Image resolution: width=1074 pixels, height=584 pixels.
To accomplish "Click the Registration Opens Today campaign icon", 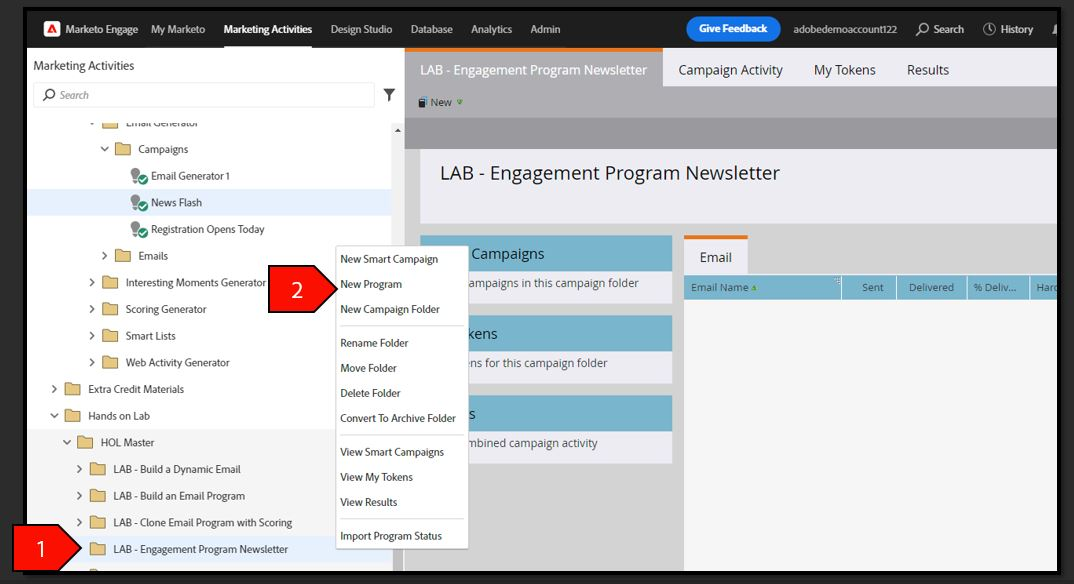I will coord(139,229).
